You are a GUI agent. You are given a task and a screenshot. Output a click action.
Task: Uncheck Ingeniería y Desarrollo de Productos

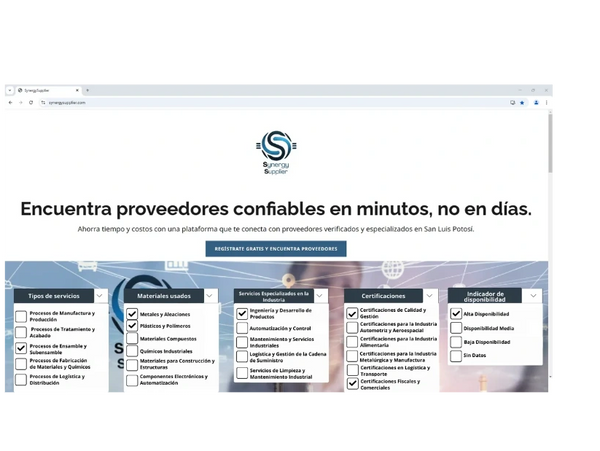242,314
